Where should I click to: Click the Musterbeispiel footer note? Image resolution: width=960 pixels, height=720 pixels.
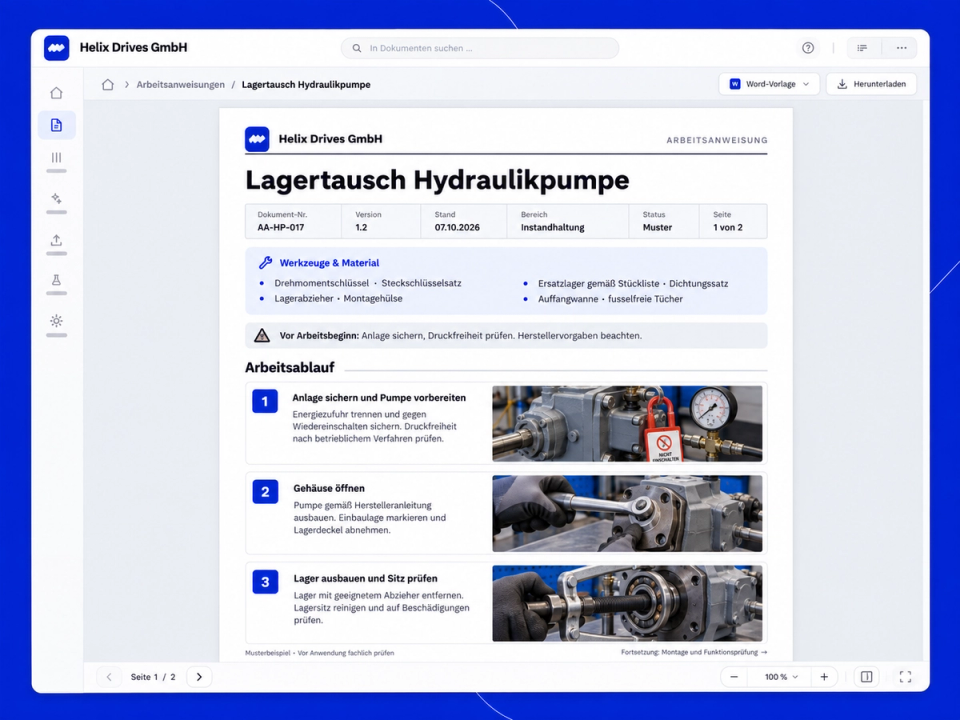(320, 653)
